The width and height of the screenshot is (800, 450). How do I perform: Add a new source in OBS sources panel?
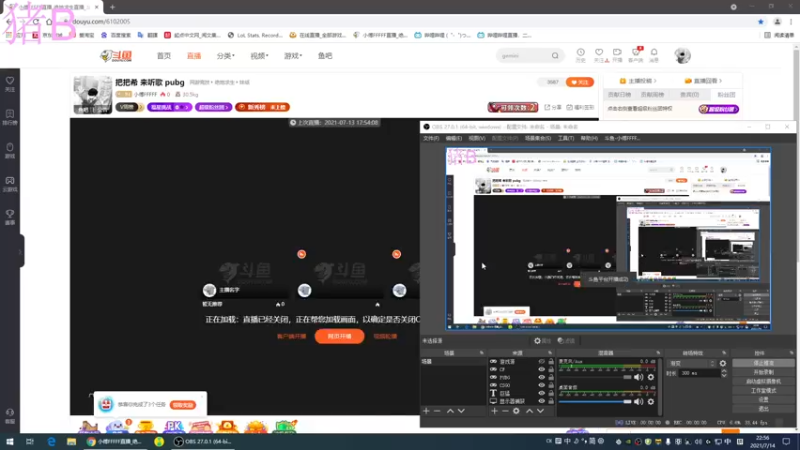(x=494, y=411)
